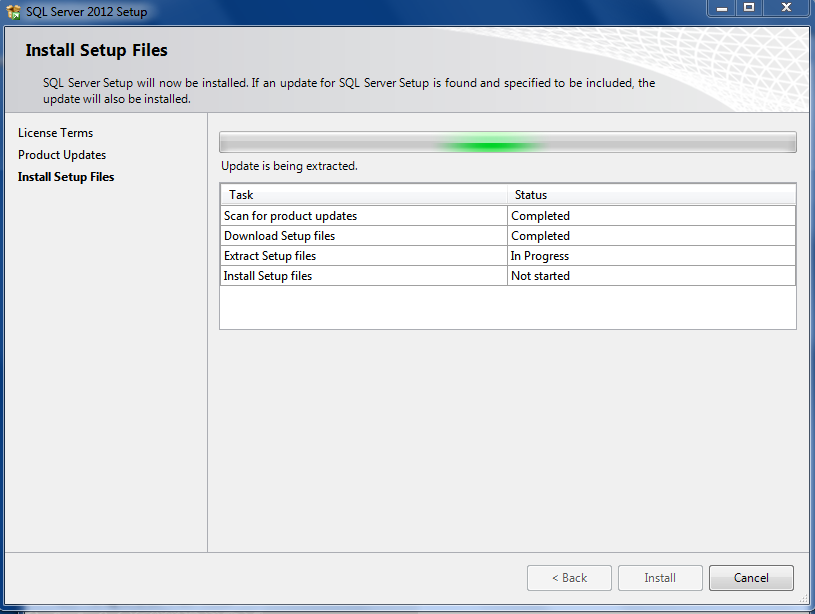Click the Install button

(x=660, y=578)
